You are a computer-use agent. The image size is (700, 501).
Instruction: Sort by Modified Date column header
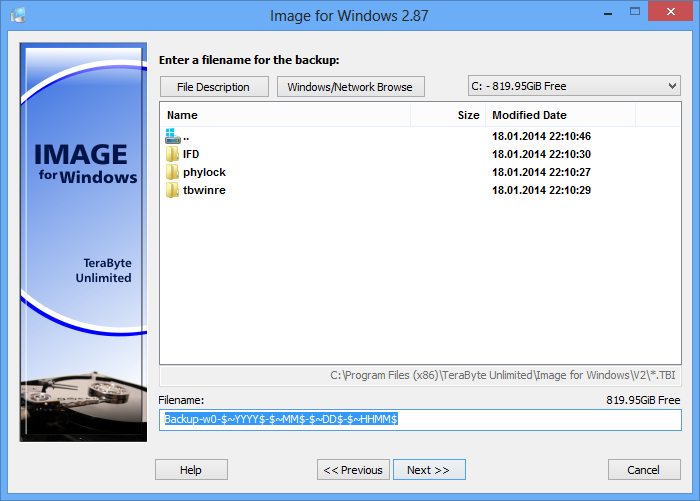click(560, 115)
